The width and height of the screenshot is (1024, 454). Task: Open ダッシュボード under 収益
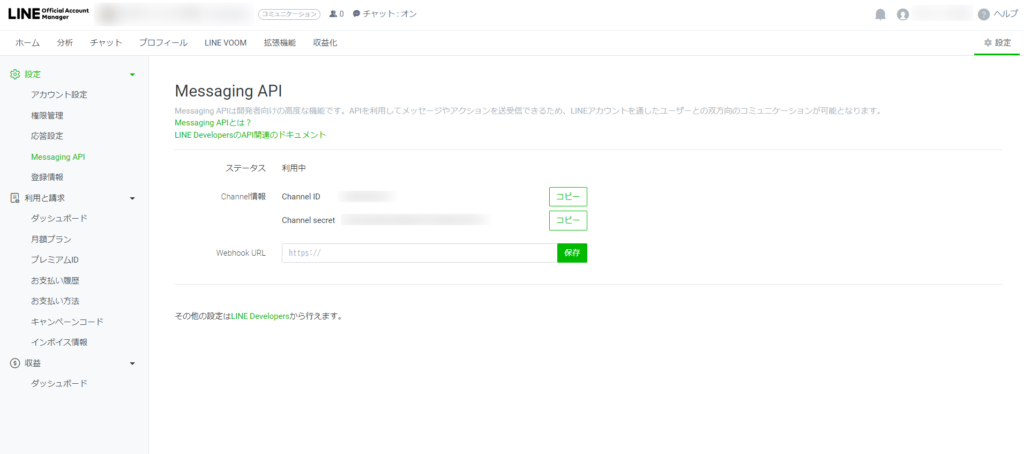click(59, 383)
